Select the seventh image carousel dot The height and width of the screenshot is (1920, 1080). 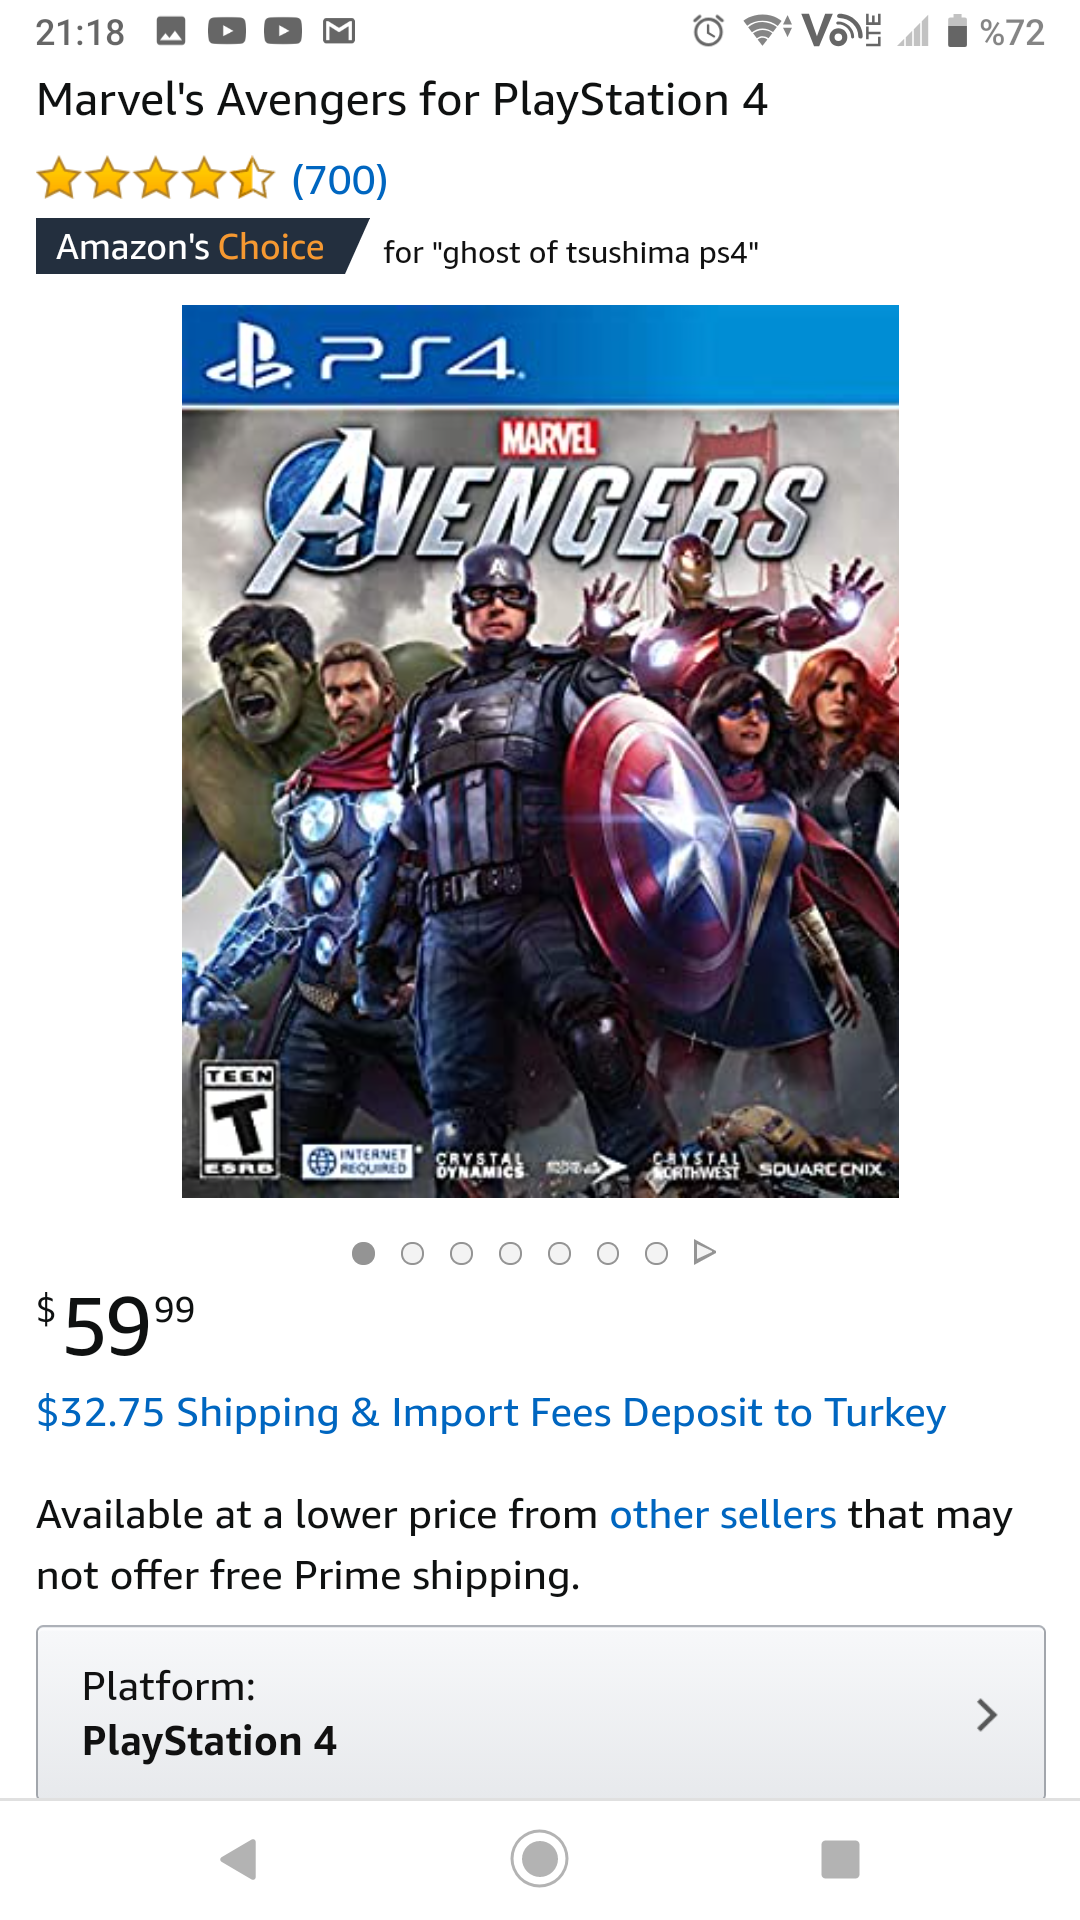[x=656, y=1253]
